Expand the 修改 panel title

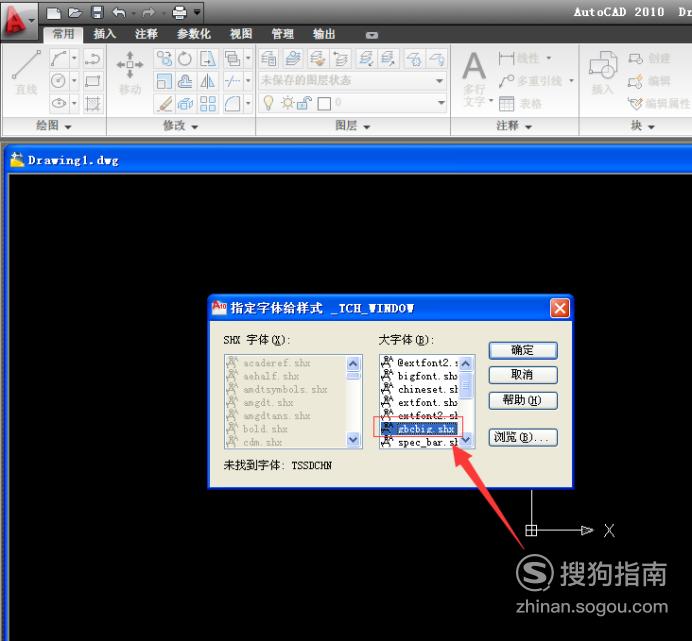click(180, 126)
